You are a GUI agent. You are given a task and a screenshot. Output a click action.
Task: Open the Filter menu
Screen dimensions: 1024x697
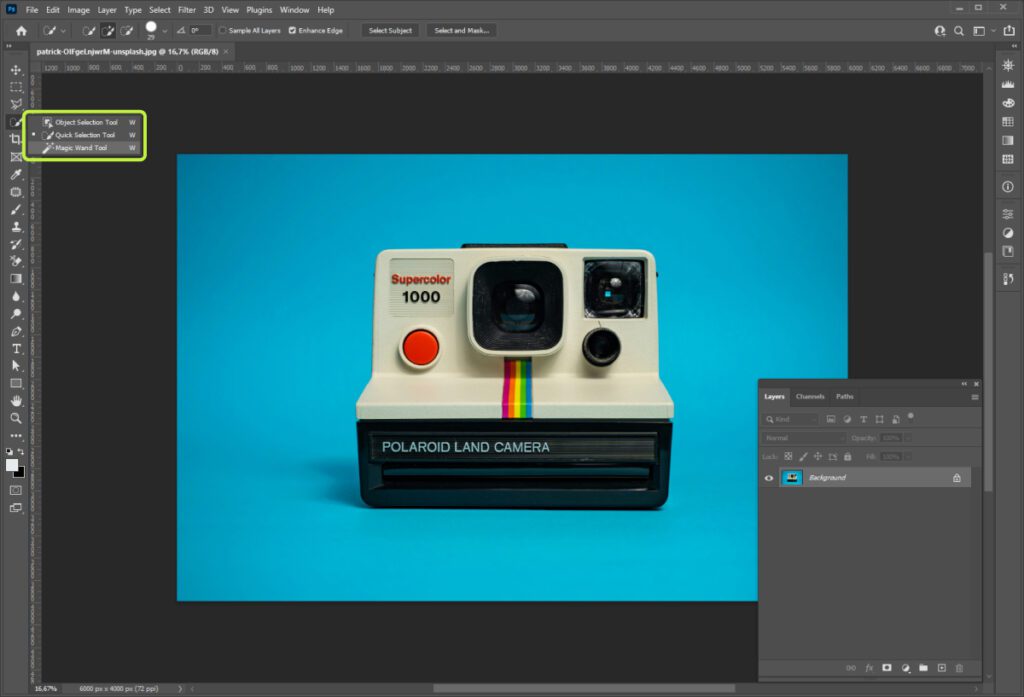point(187,10)
